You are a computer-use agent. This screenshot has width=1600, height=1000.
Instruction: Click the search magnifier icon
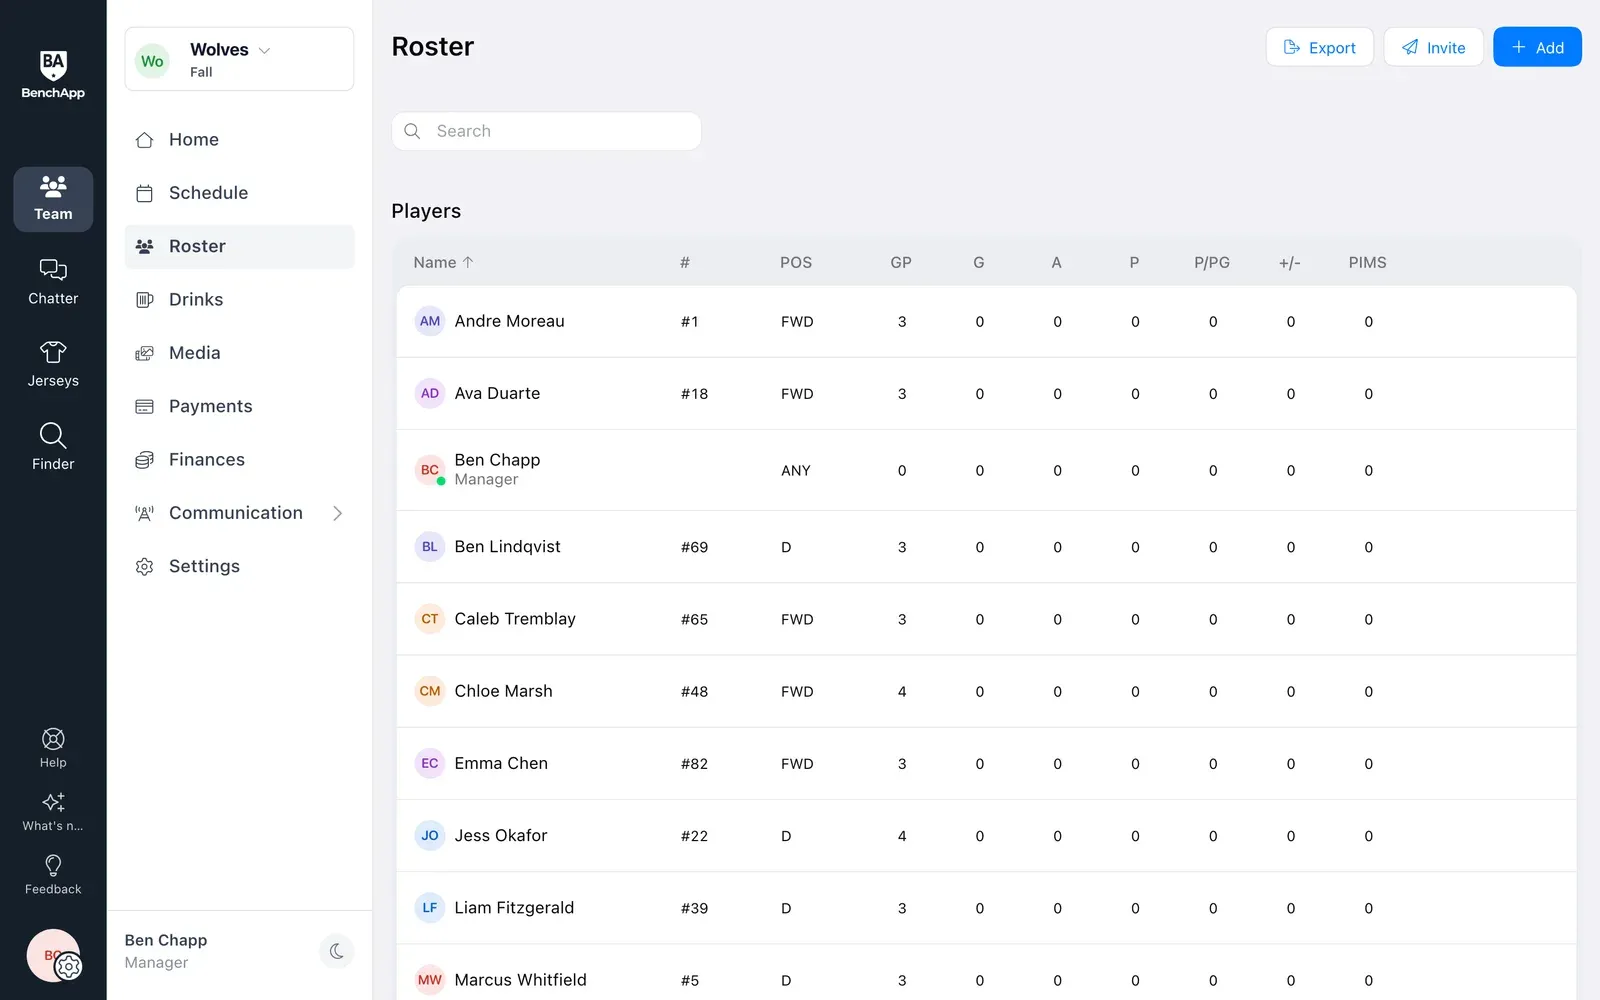412,131
